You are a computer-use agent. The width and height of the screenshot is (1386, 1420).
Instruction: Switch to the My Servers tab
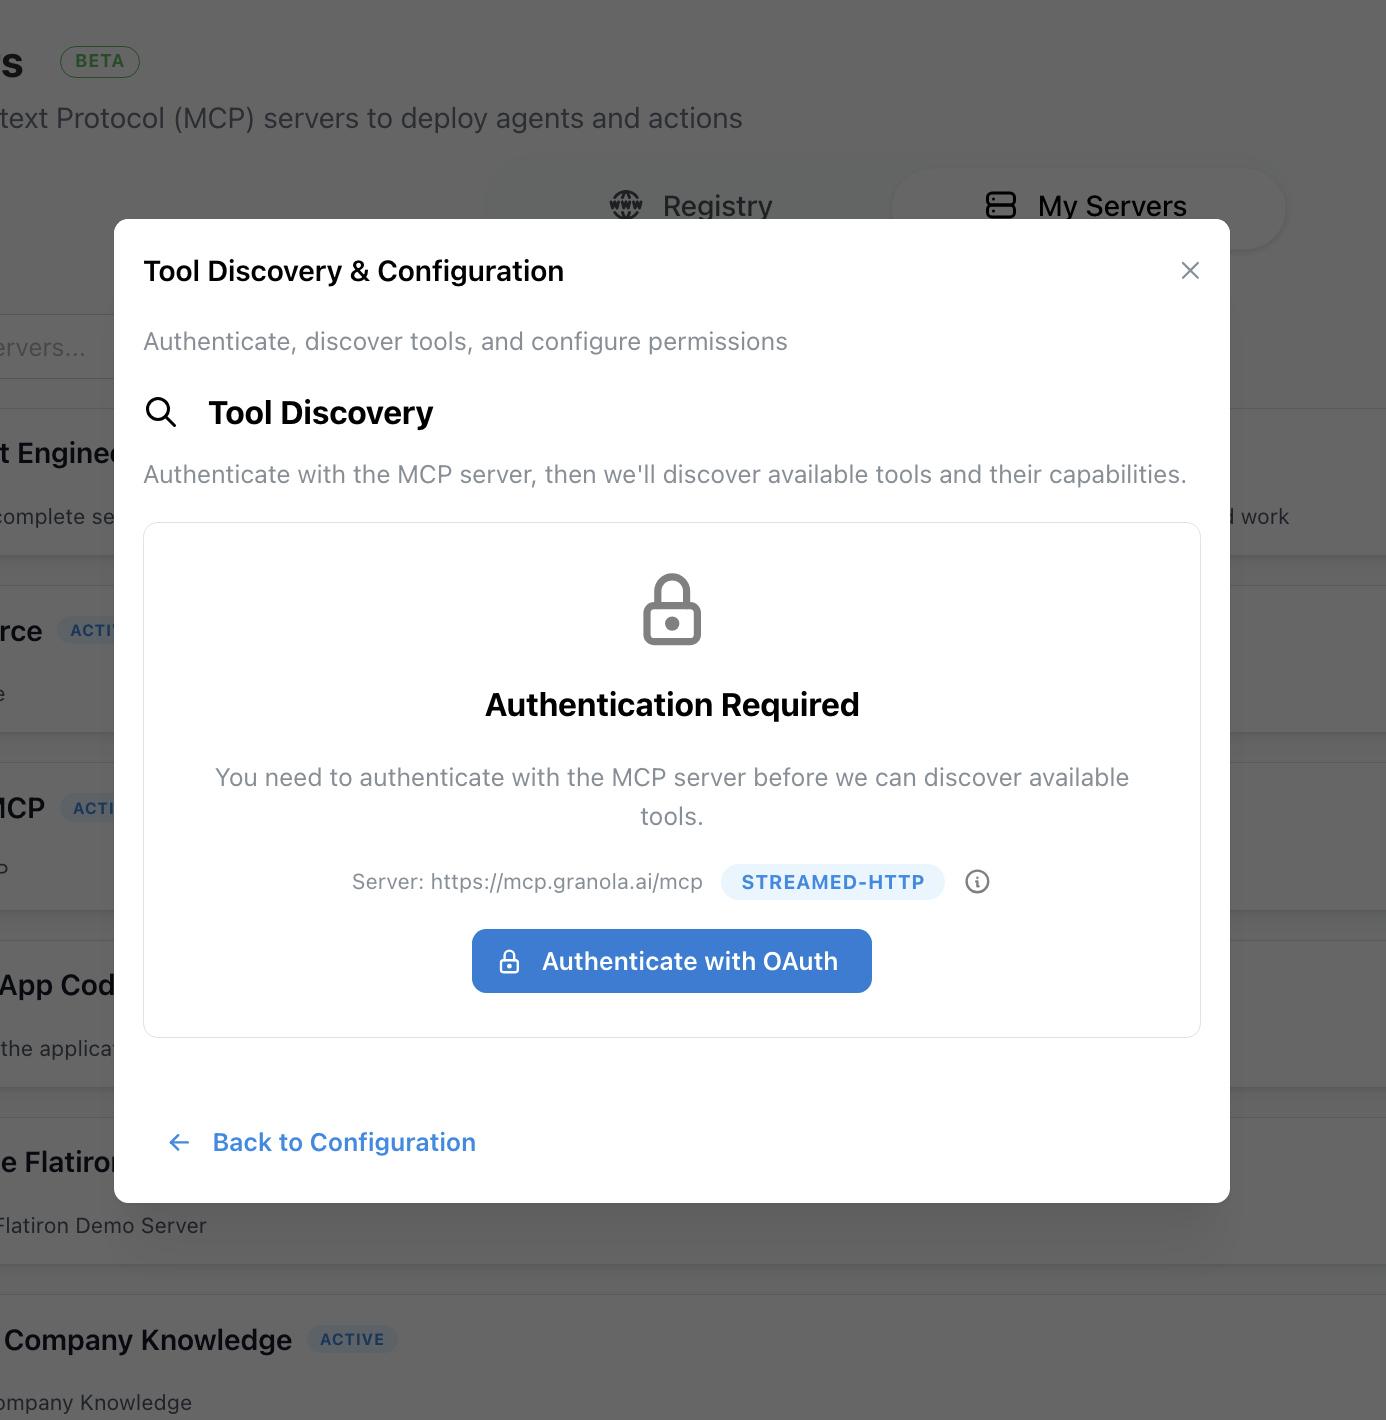[1085, 204]
